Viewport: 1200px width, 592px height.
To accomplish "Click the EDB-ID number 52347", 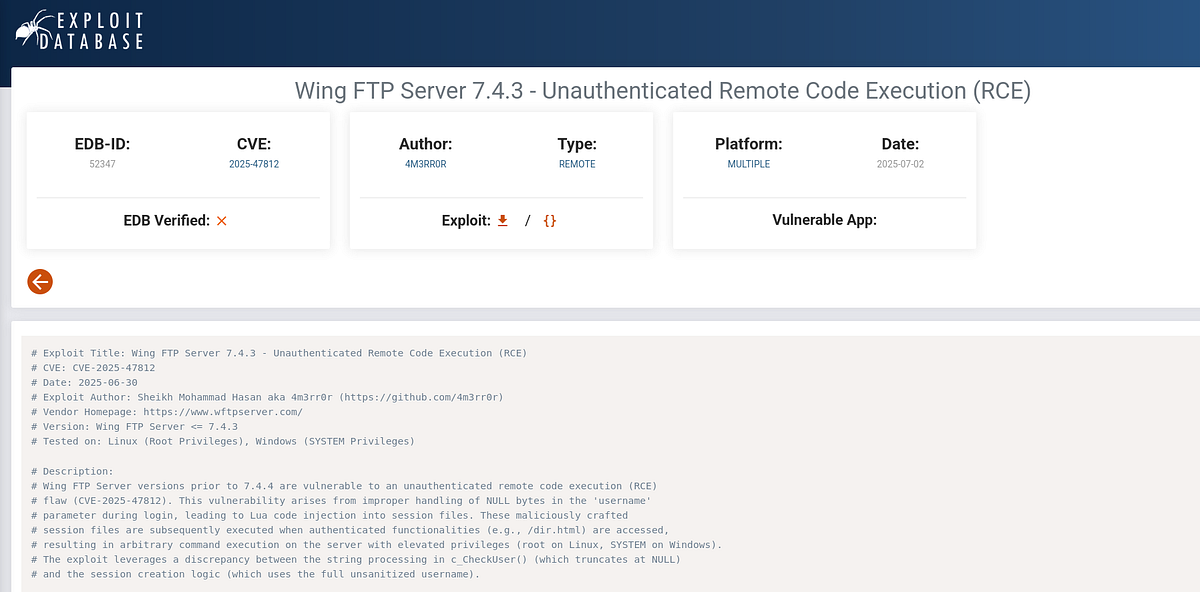I will tap(103, 164).
